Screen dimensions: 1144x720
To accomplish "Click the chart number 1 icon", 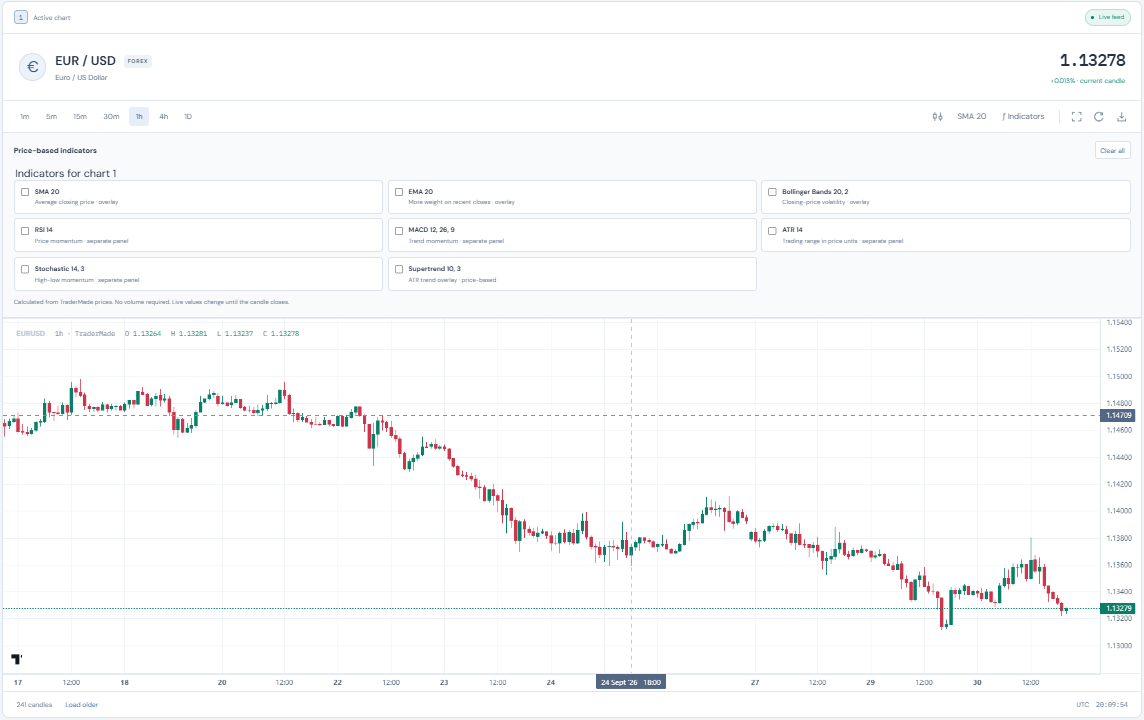I will pyautogui.click(x=20, y=17).
